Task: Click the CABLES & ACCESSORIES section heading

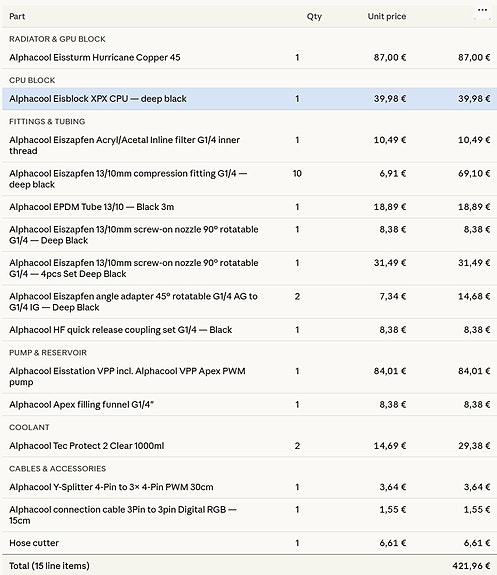Action: [57, 468]
